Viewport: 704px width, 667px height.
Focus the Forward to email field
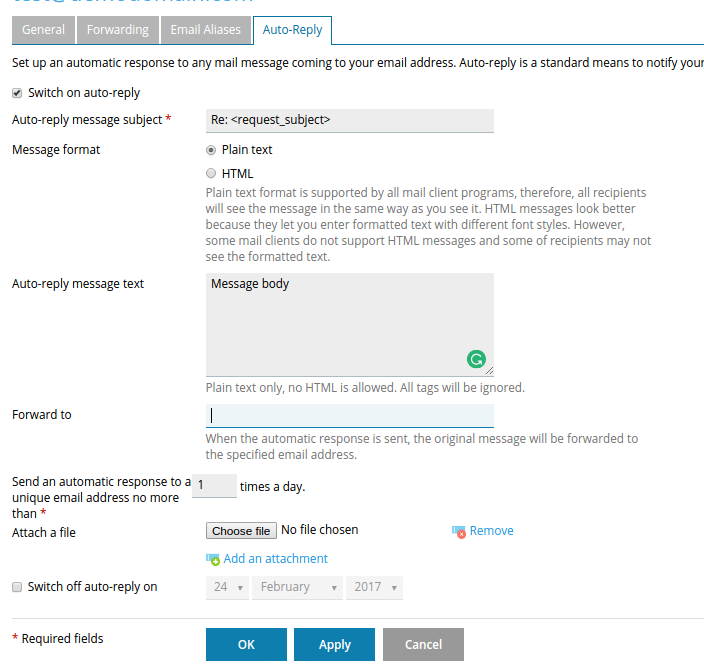point(350,416)
